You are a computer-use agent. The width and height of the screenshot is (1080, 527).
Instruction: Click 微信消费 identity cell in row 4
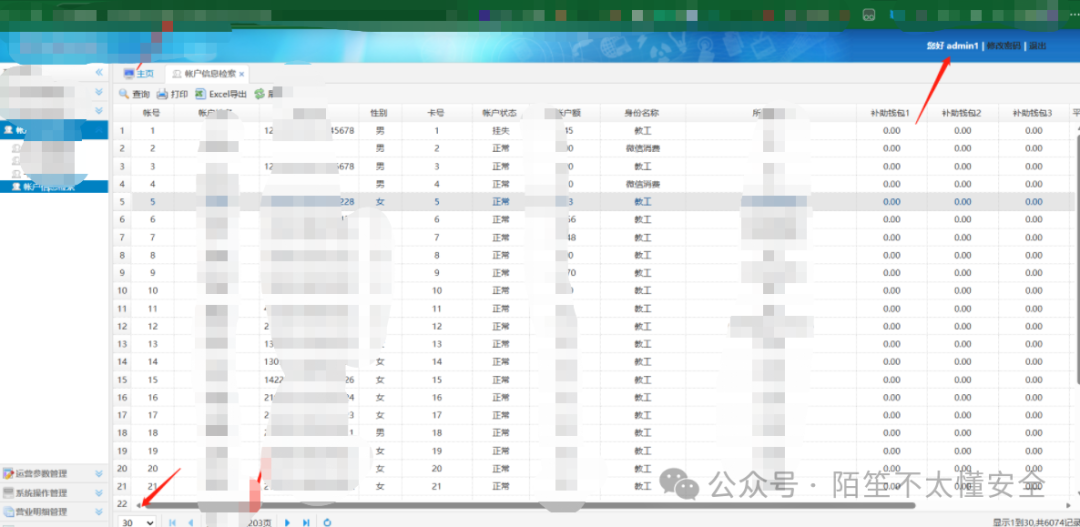pos(642,185)
